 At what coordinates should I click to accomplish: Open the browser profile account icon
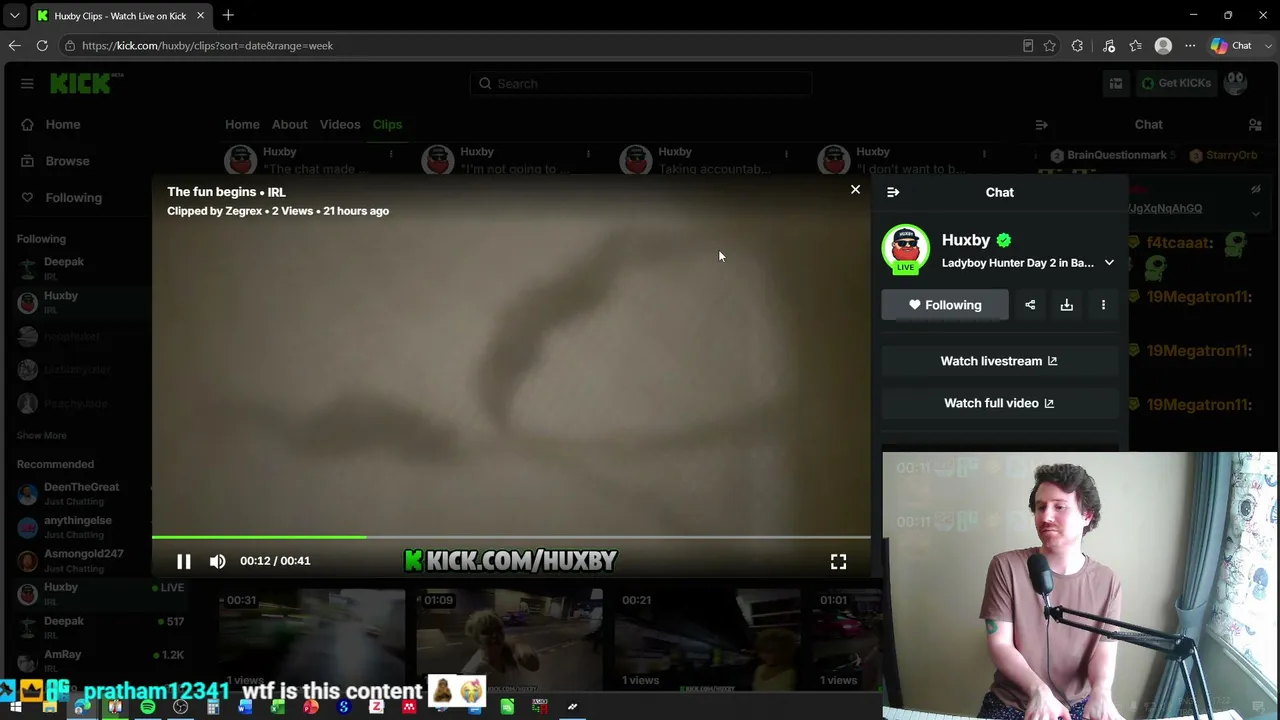(x=1163, y=46)
